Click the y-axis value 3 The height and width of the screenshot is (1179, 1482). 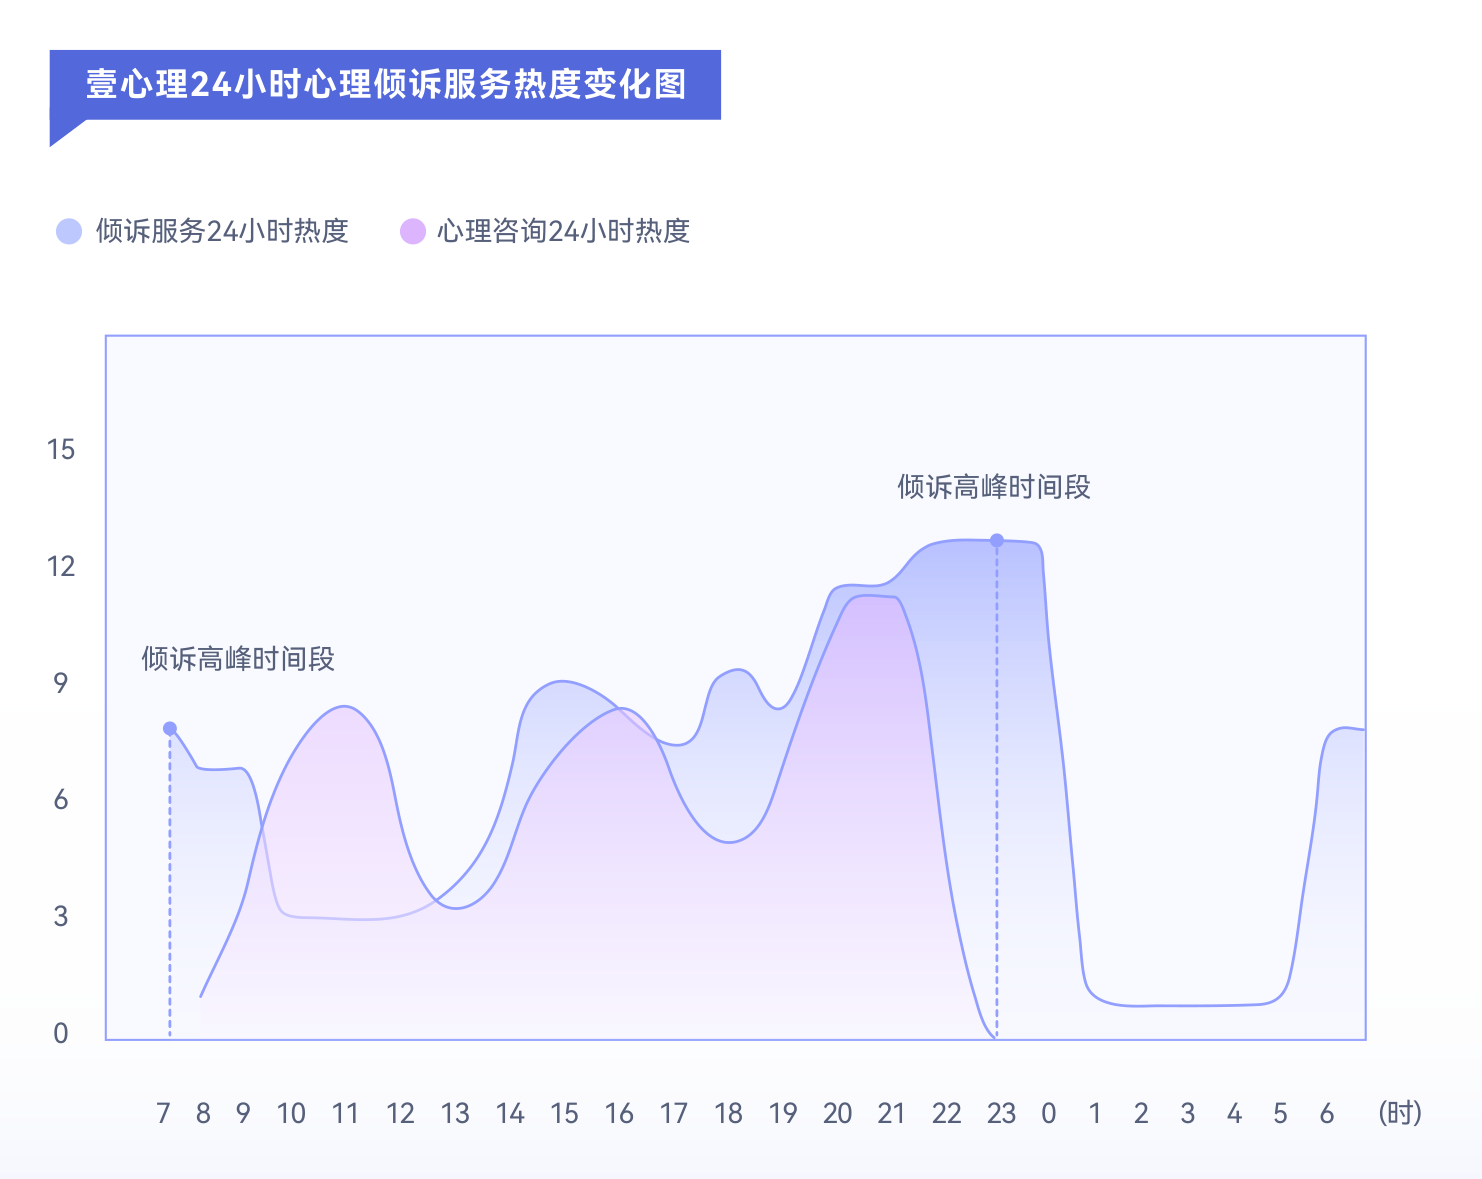(x=61, y=916)
